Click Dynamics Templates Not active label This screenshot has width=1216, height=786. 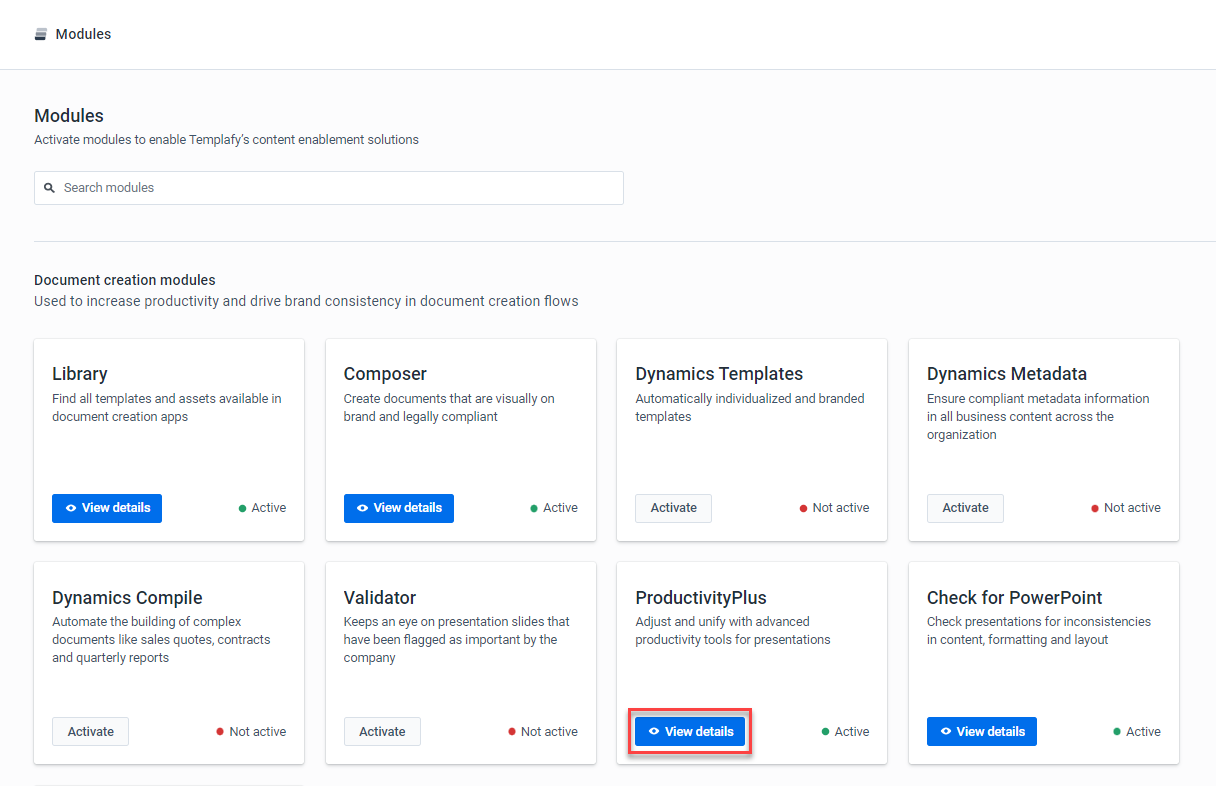[841, 508]
